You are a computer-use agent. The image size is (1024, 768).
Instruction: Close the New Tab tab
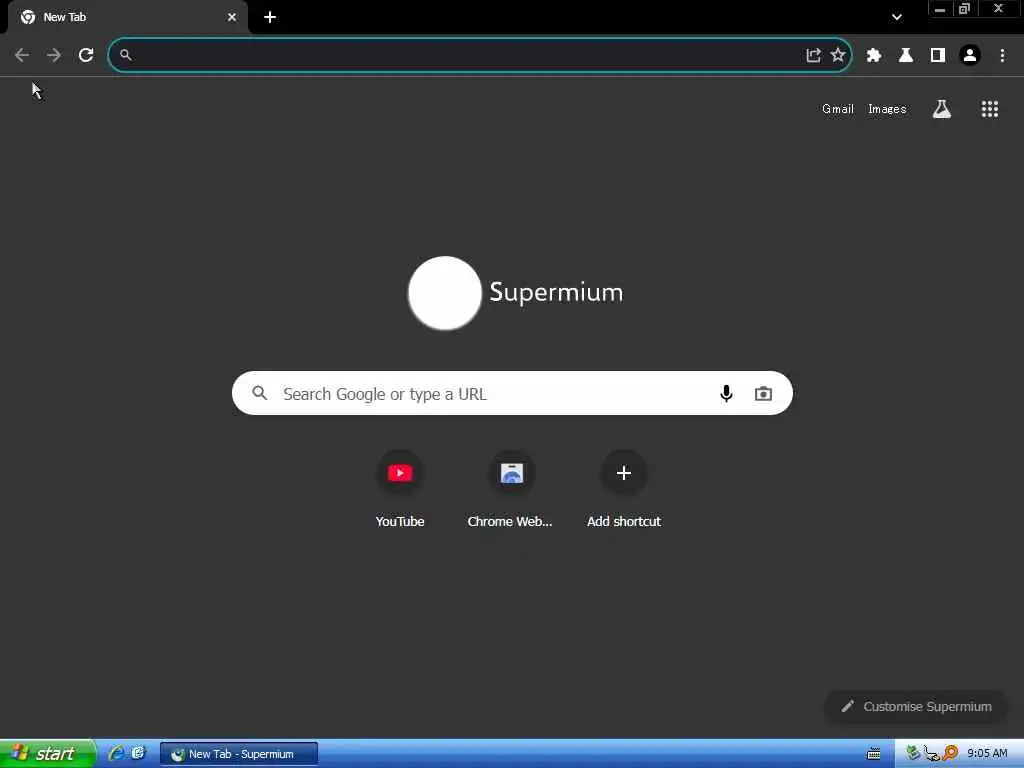pyautogui.click(x=232, y=18)
